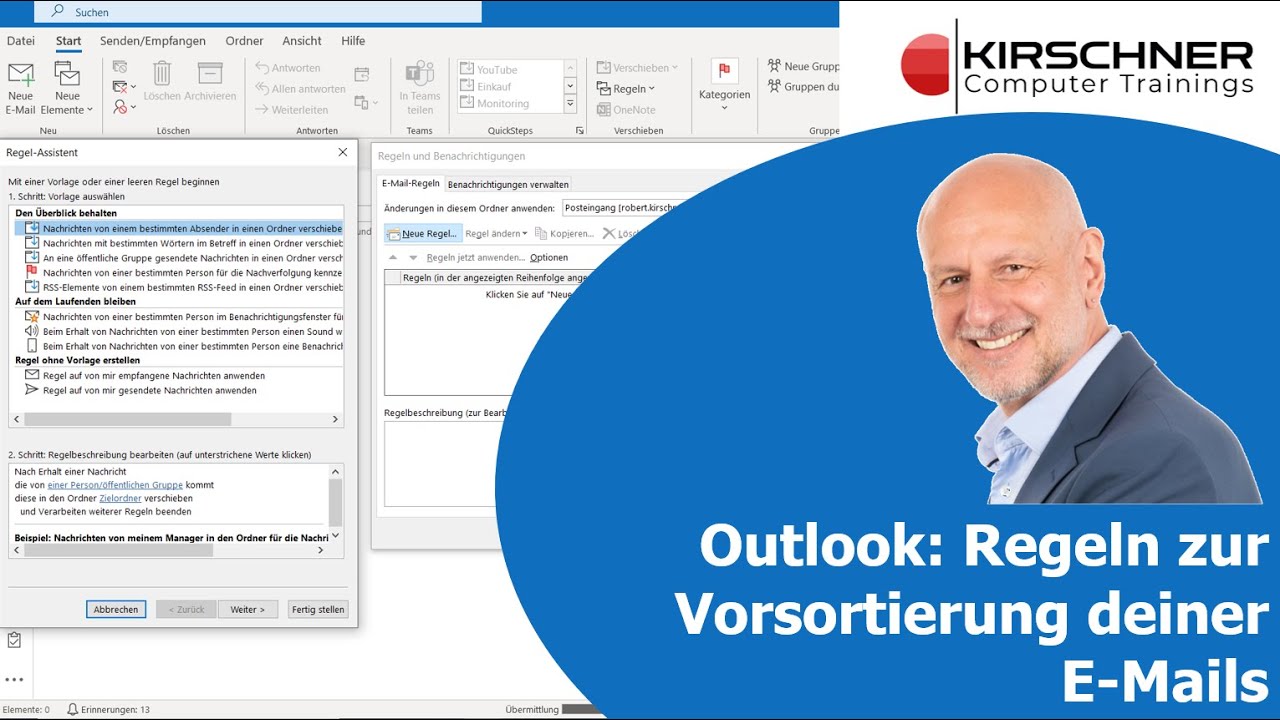1280x720 pixels.
Task: Click the move rule down arrow
Action: (x=413, y=257)
